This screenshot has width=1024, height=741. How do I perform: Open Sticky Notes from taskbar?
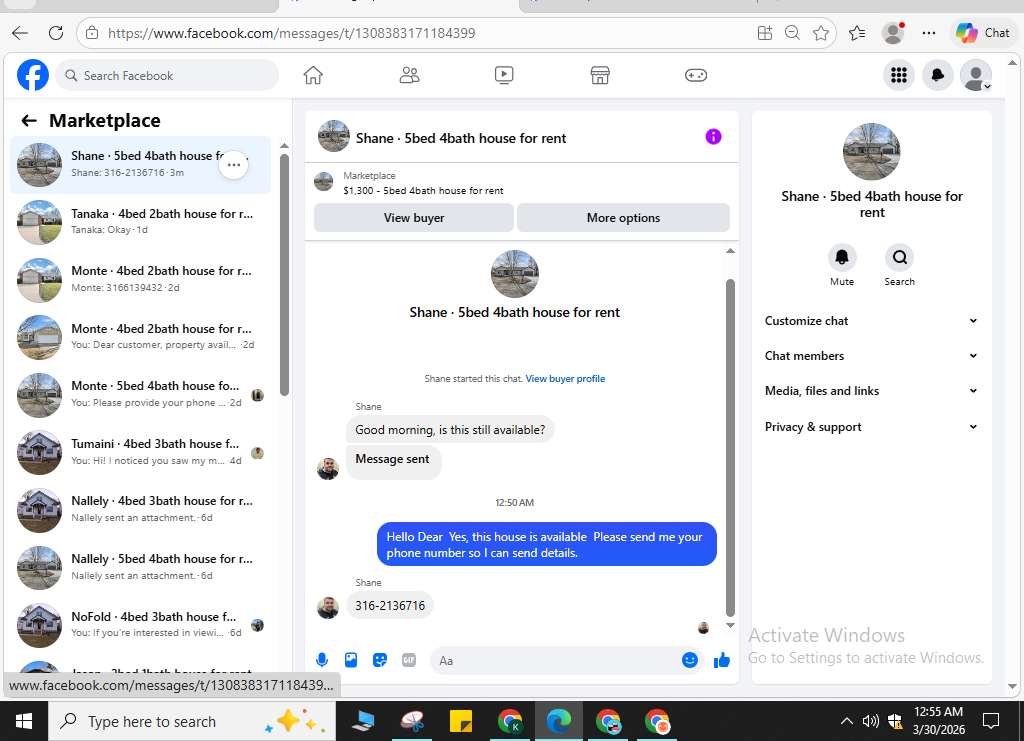[x=461, y=721]
